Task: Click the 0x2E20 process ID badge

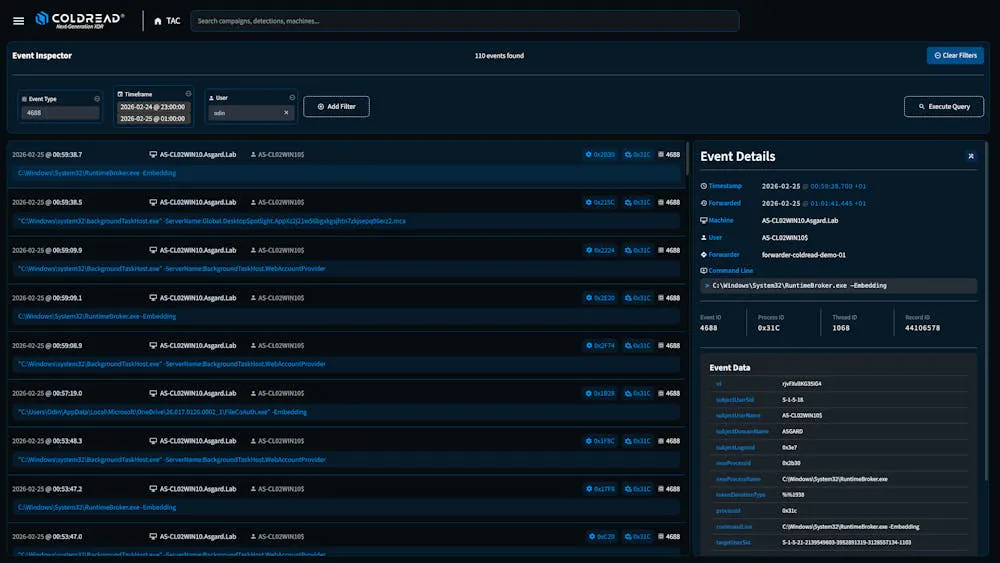Action: point(600,298)
